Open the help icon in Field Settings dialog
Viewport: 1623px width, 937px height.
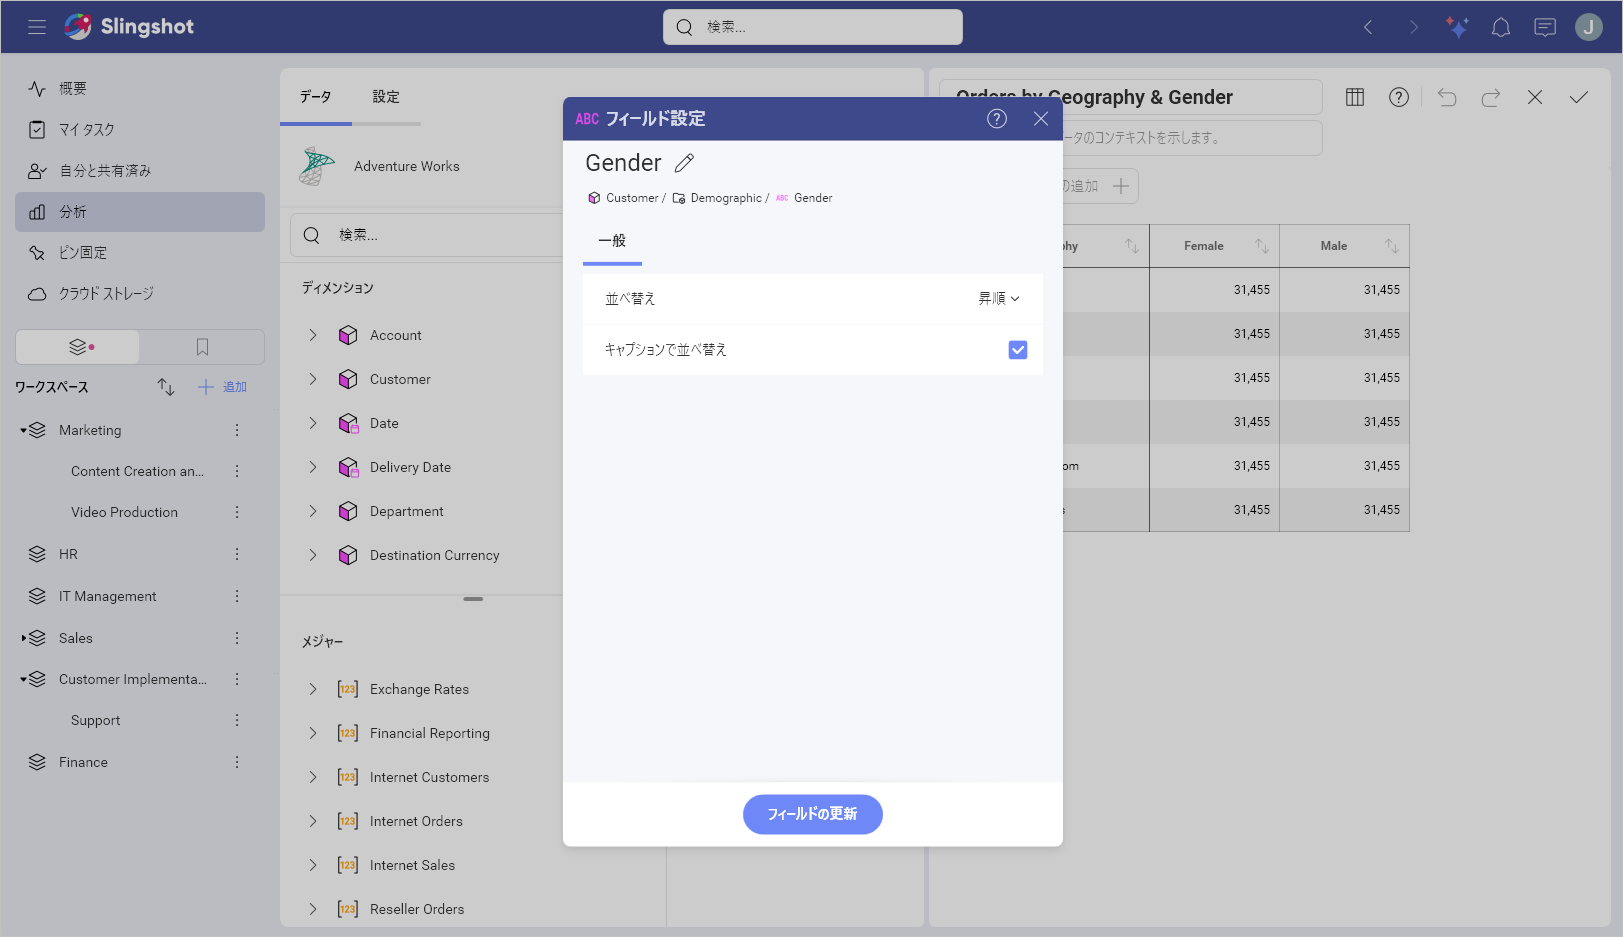click(x=997, y=119)
